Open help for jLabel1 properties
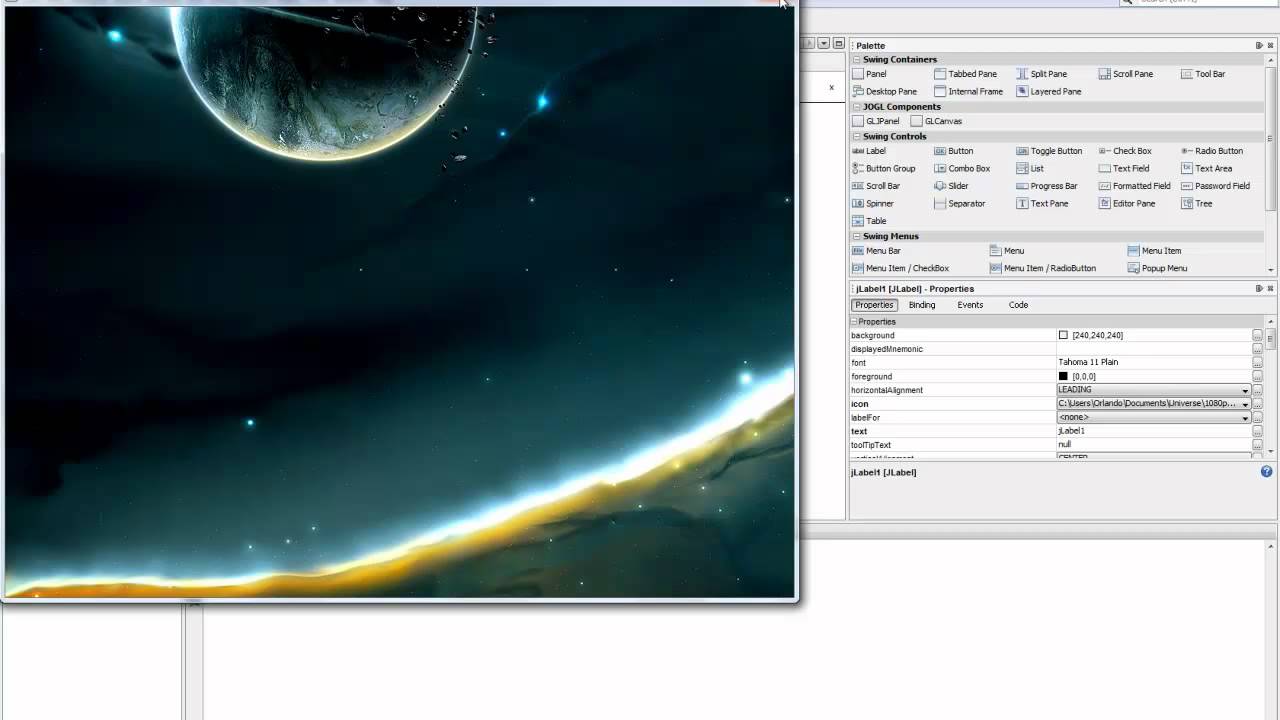The image size is (1280, 720). click(x=1266, y=471)
